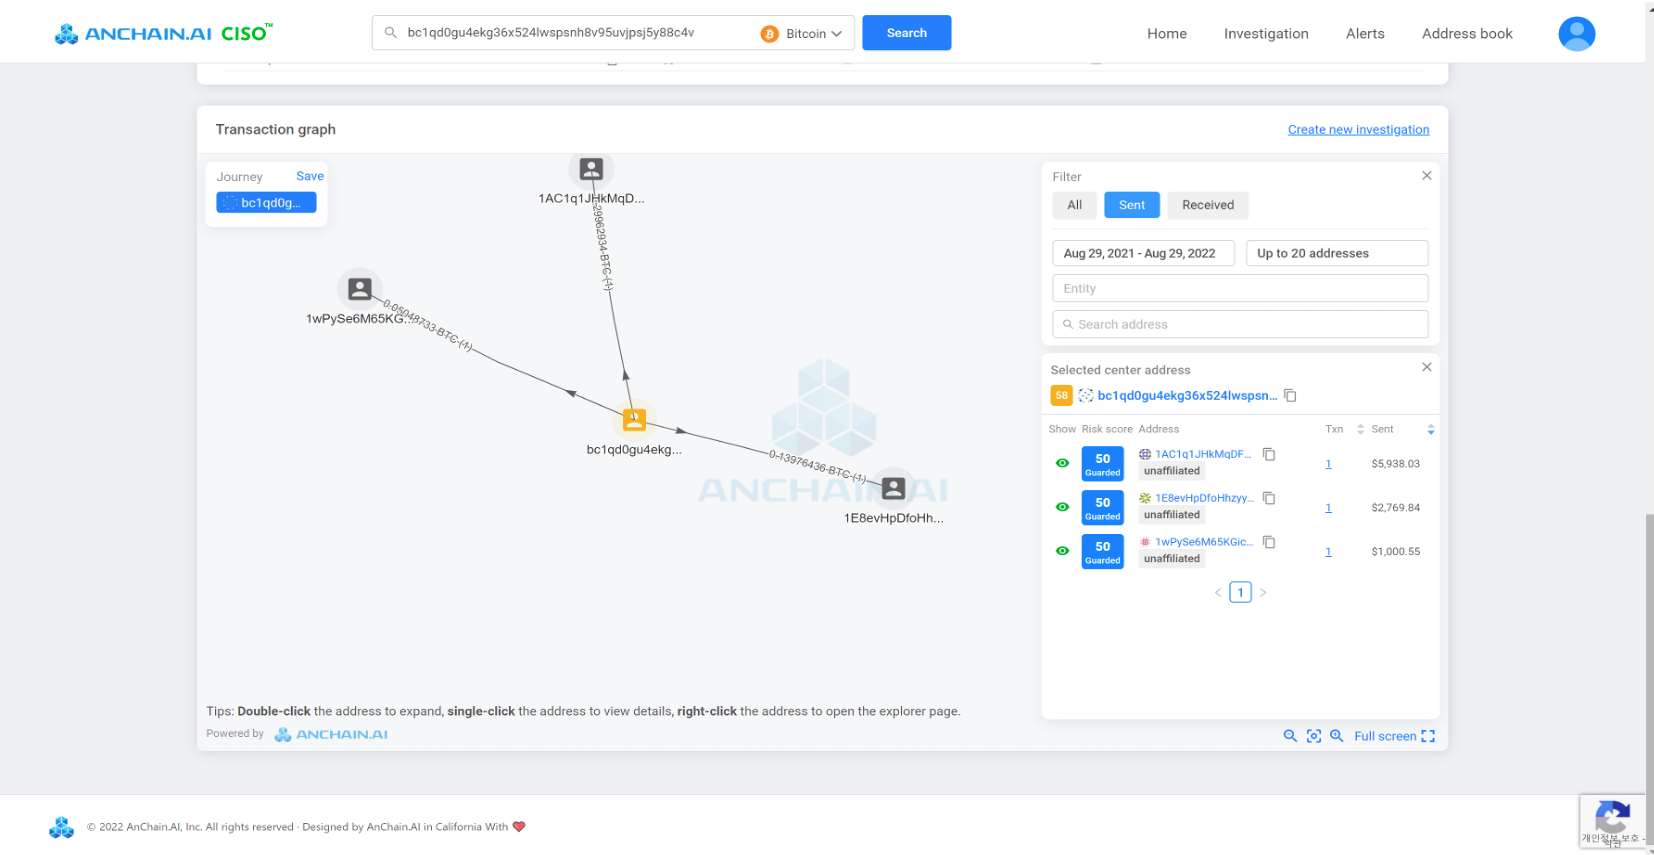Toggle visibility of 1wPySe6M65KGic address
This screenshot has width=1654, height=855.
click(x=1063, y=551)
